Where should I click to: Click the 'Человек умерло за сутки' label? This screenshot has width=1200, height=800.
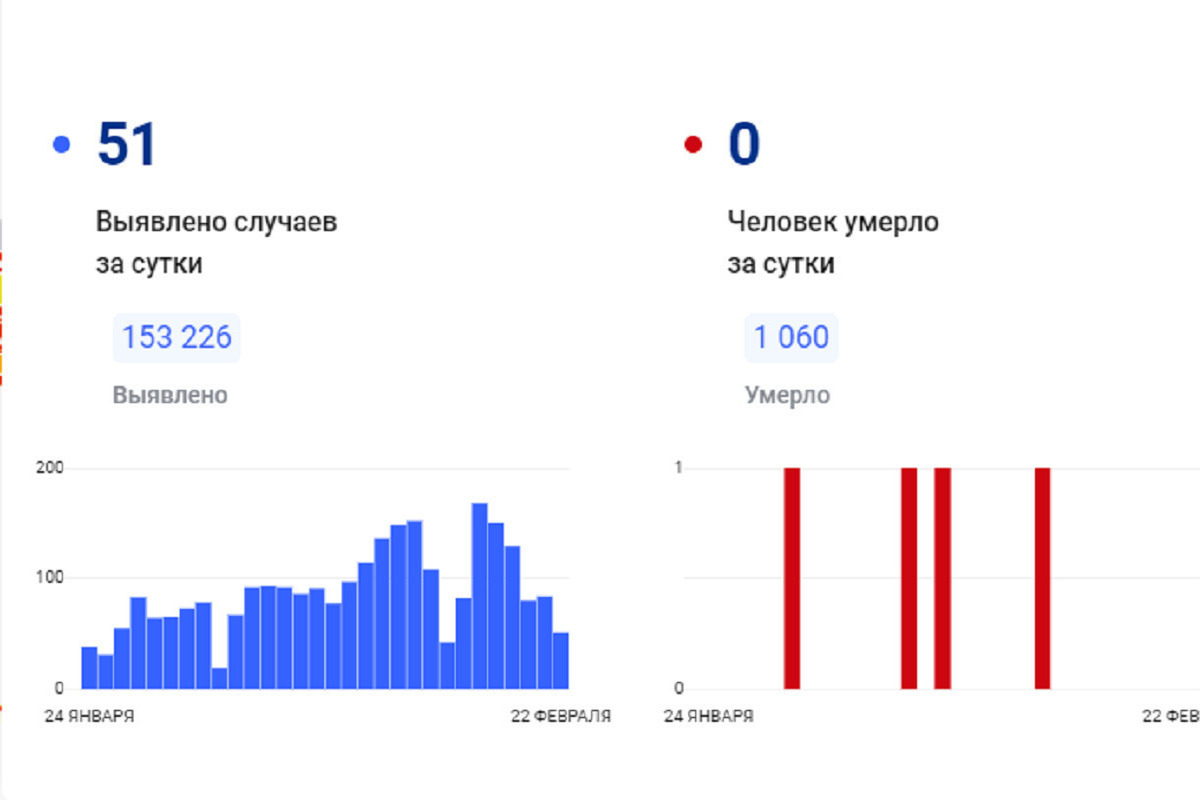(833, 243)
